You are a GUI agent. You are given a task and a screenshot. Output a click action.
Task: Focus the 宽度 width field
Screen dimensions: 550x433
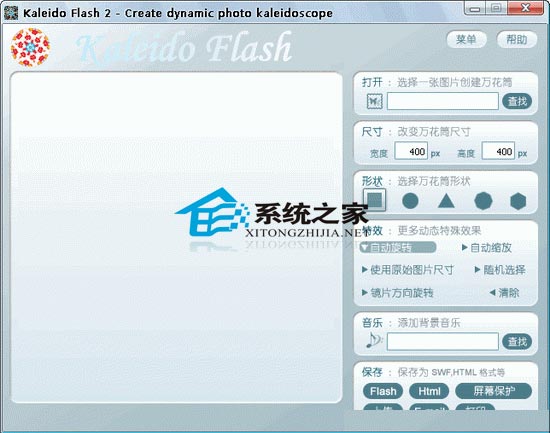tap(411, 151)
